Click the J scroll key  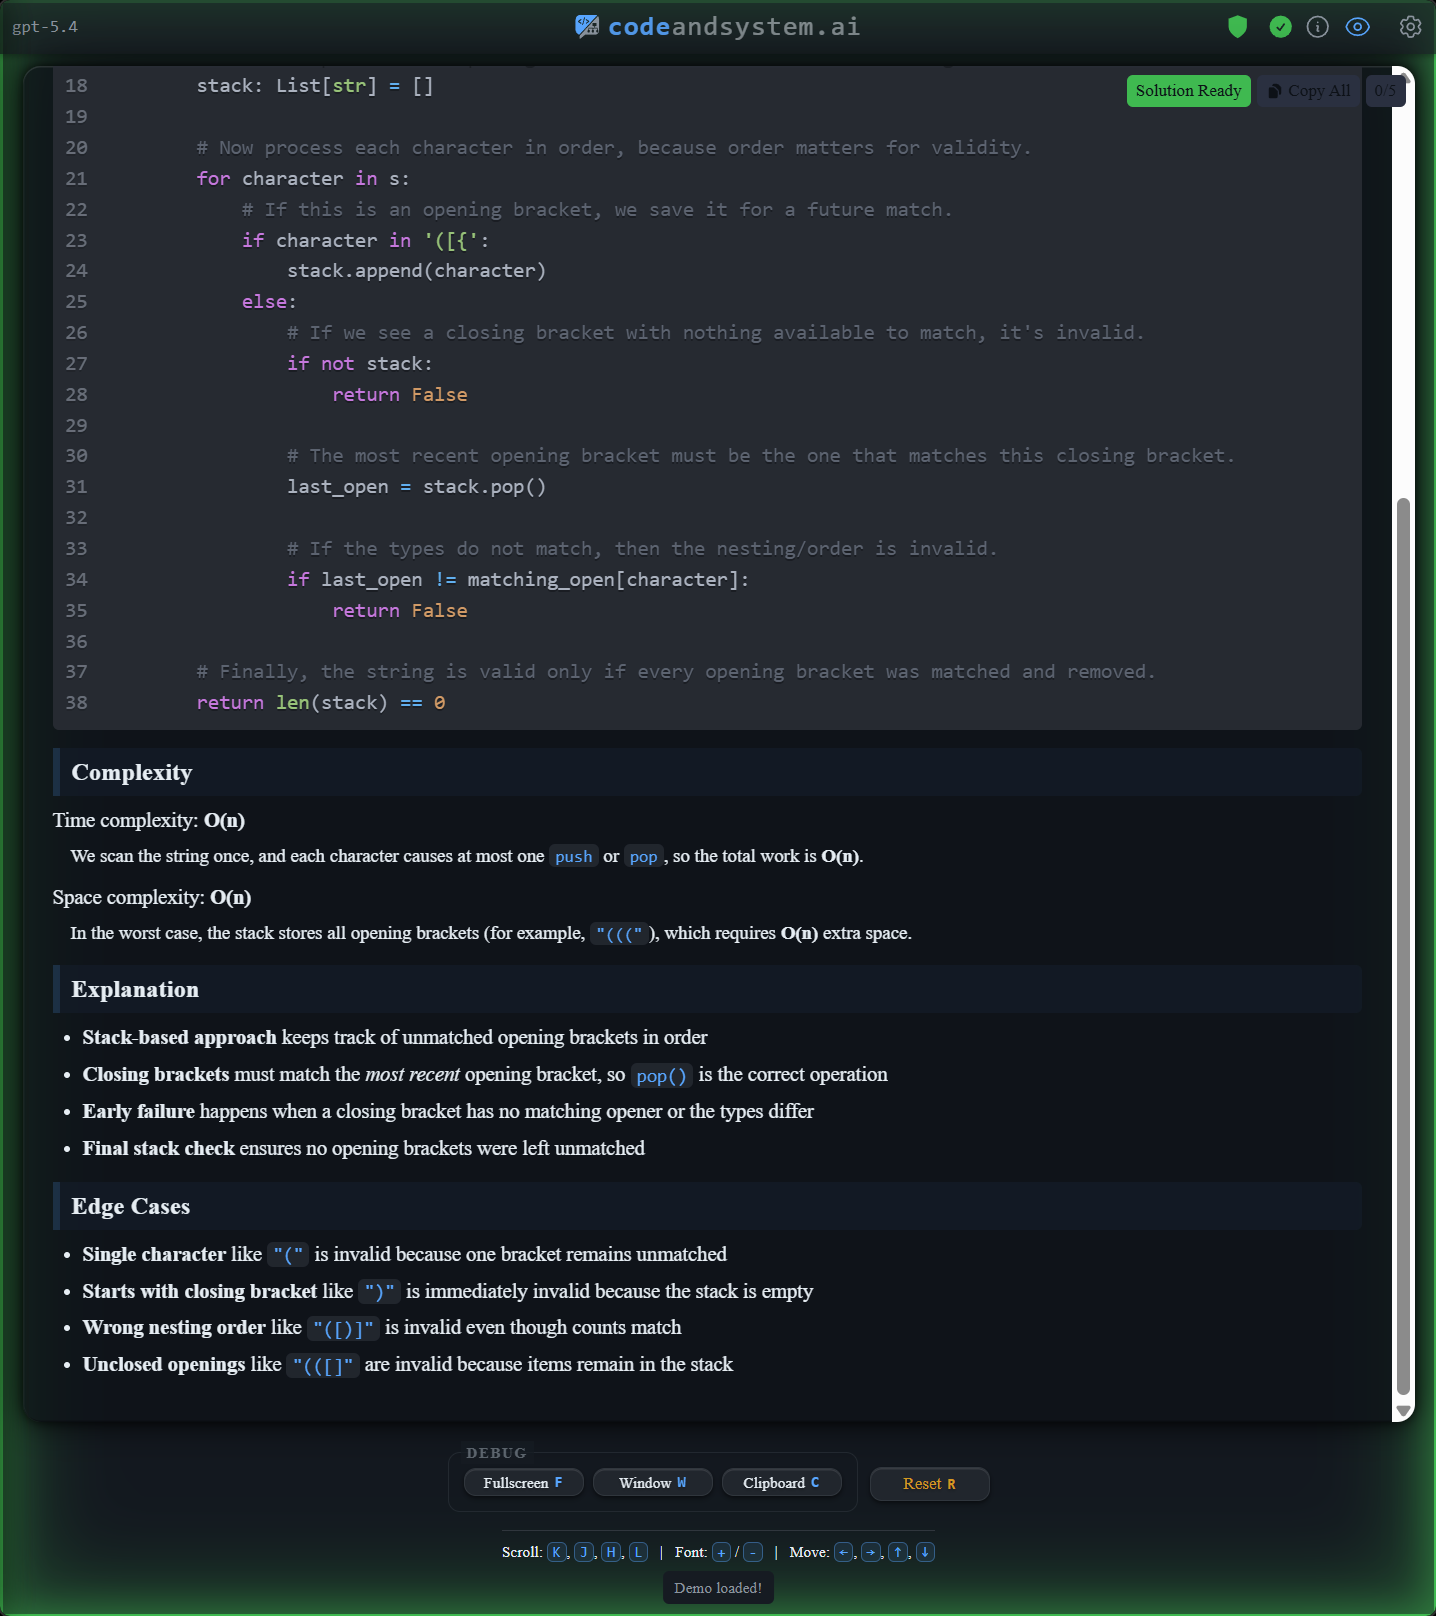pyautogui.click(x=584, y=1552)
